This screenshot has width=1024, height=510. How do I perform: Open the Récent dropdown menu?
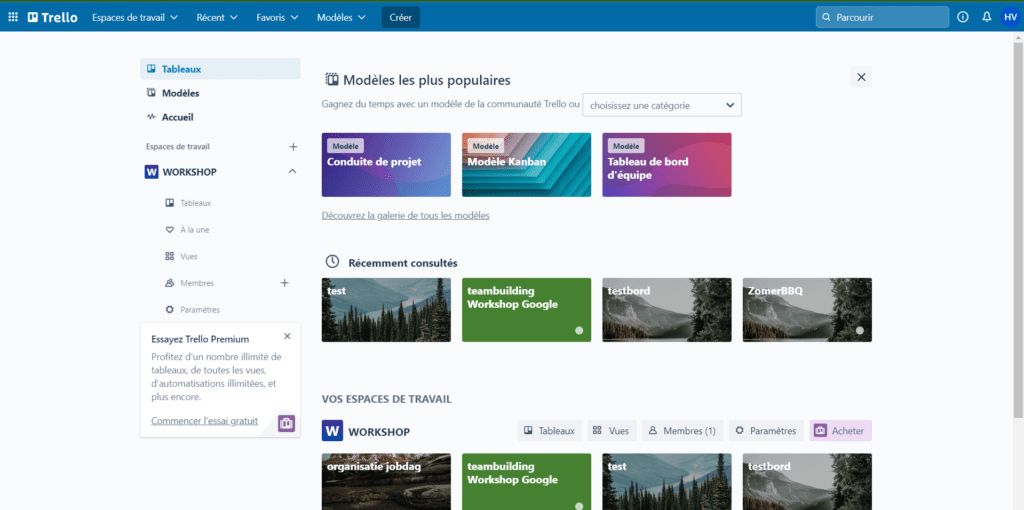click(x=217, y=18)
